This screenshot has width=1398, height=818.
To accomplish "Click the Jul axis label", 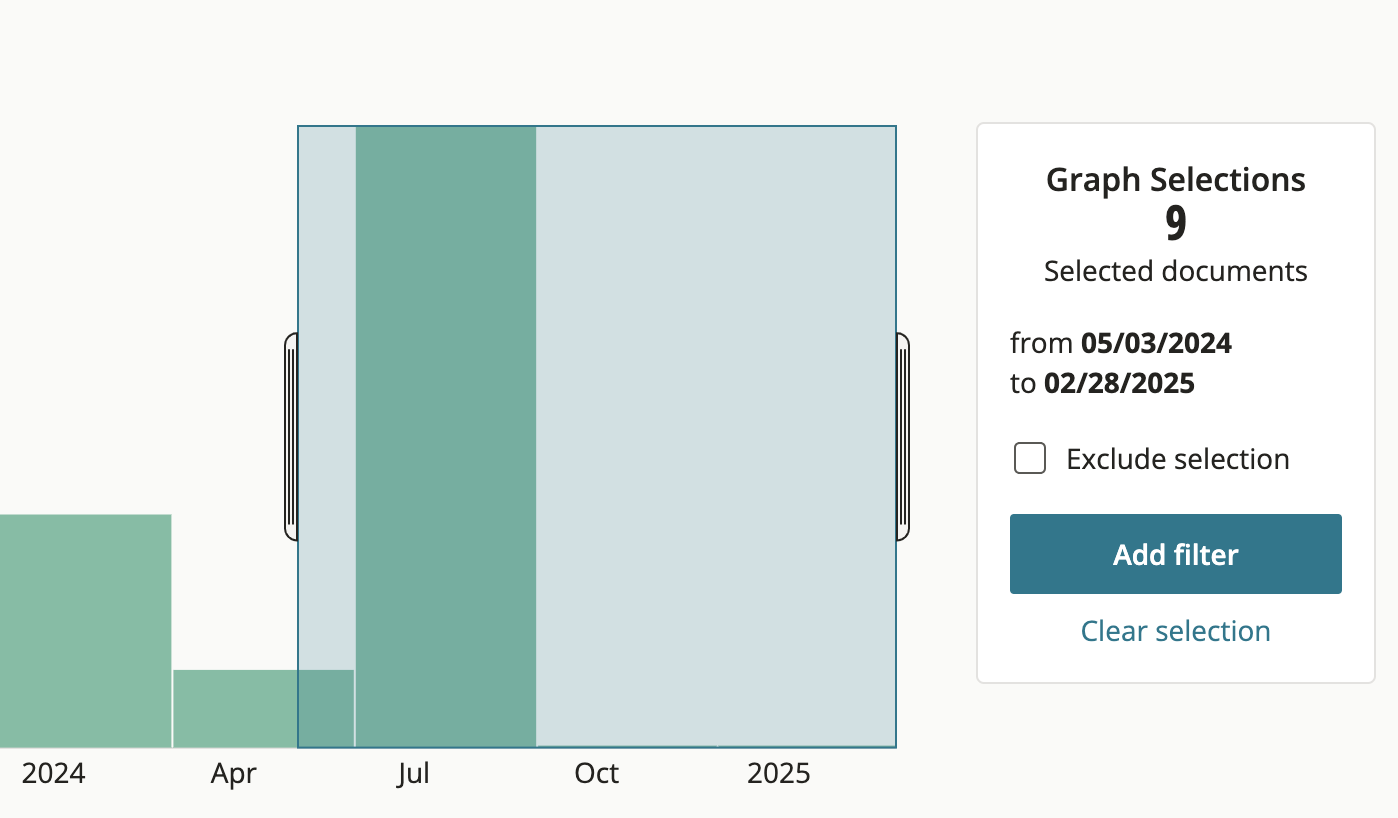I will click(413, 773).
